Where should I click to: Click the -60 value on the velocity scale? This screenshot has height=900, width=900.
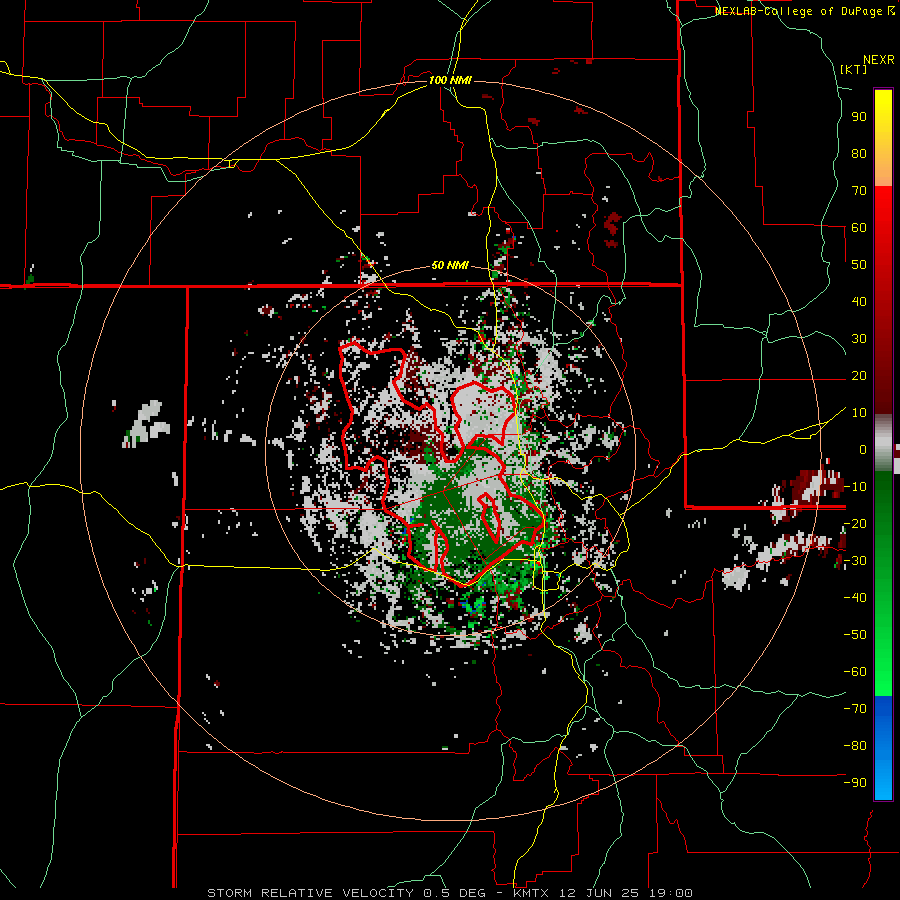click(x=855, y=672)
